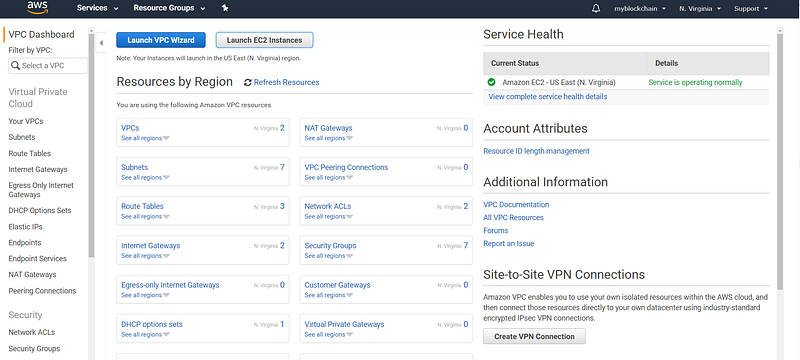Open Egress Only Internet Gateways in sidebar
The width and height of the screenshot is (800, 360).
41,190
